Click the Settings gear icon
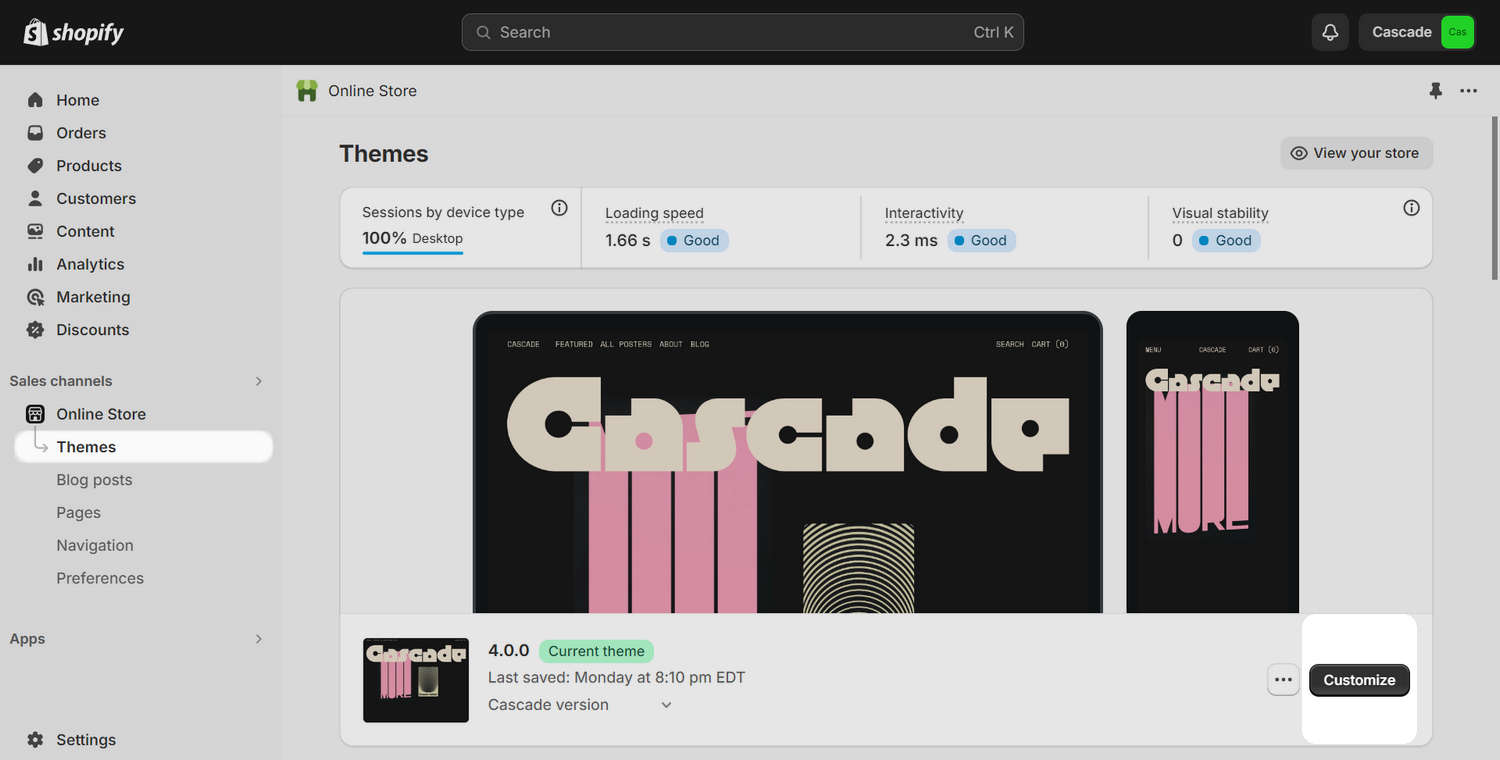This screenshot has width=1500, height=760. (35, 740)
